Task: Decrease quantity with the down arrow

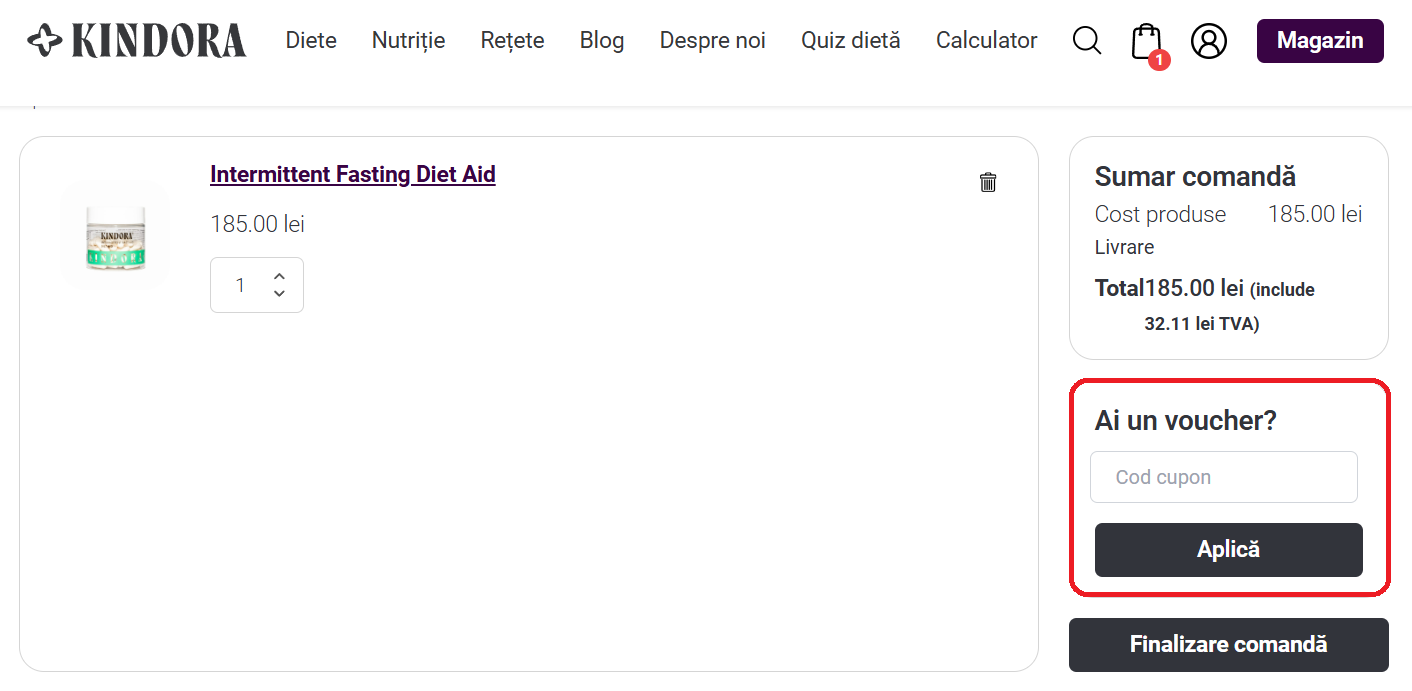Action: coord(279,294)
